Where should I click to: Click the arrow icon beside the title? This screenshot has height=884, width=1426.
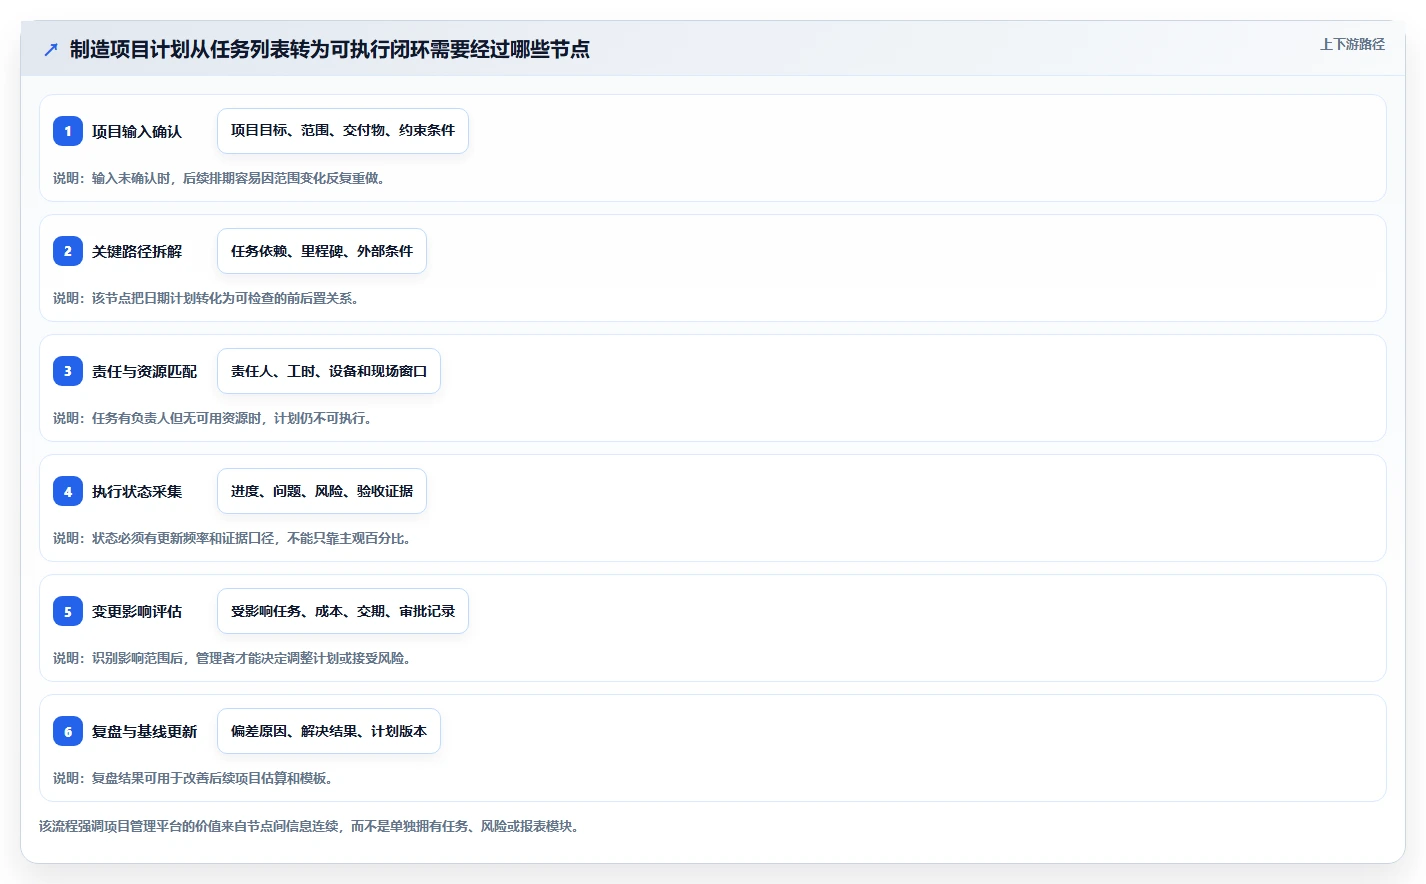tap(51, 49)
